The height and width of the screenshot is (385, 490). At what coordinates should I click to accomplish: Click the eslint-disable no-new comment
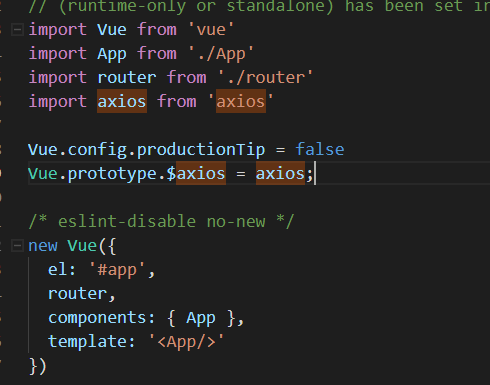tap(161, 222)
